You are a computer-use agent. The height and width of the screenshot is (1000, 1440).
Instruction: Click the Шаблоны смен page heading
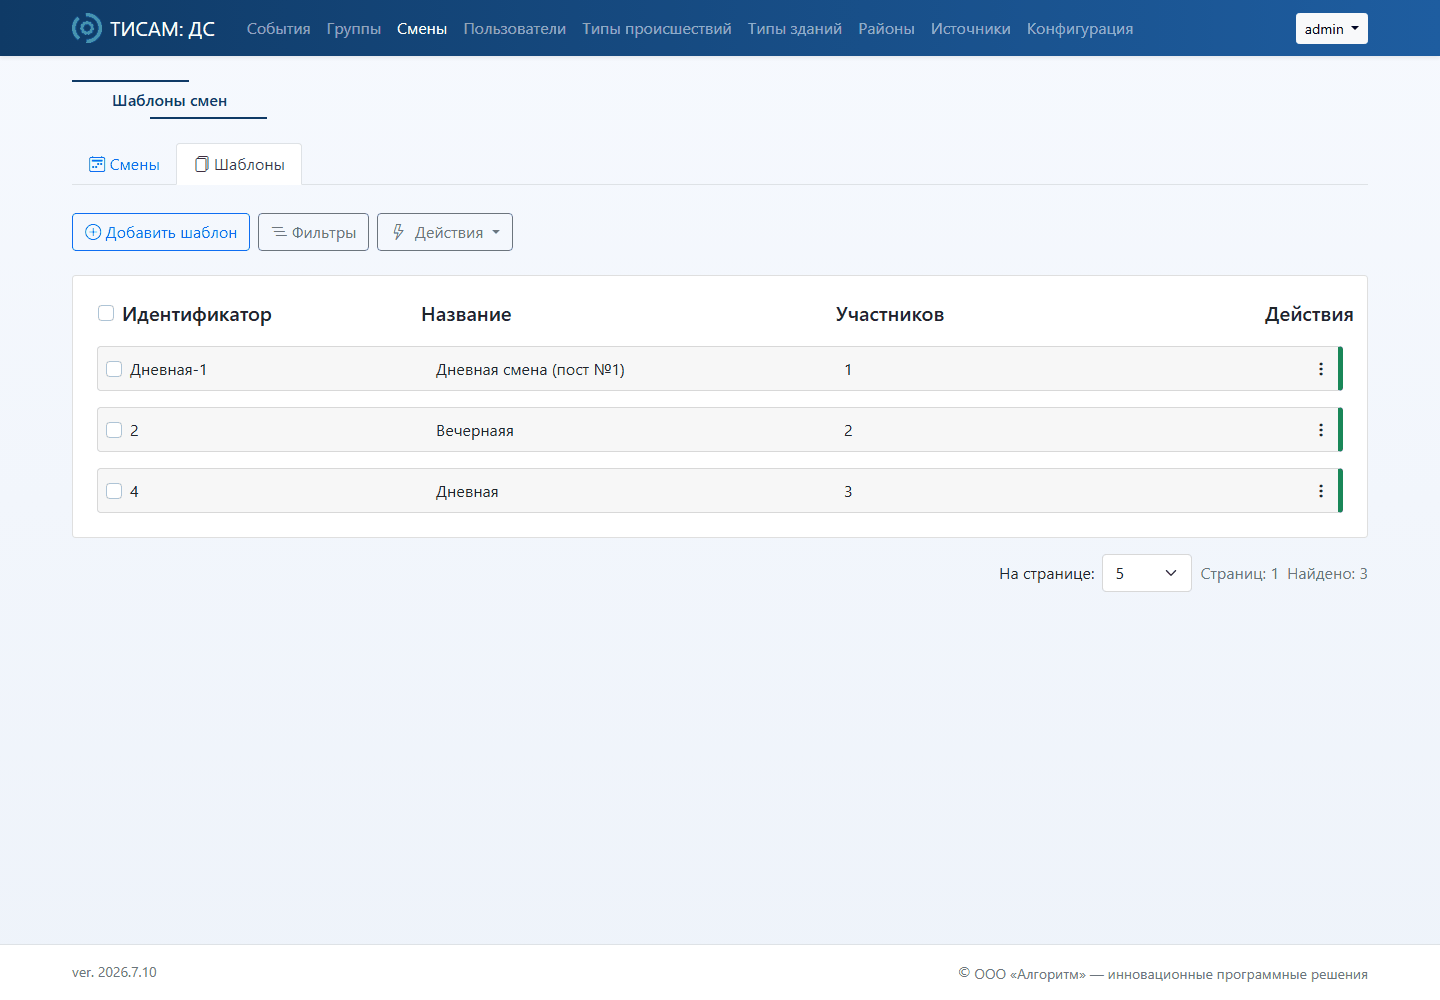click(169, 100)
